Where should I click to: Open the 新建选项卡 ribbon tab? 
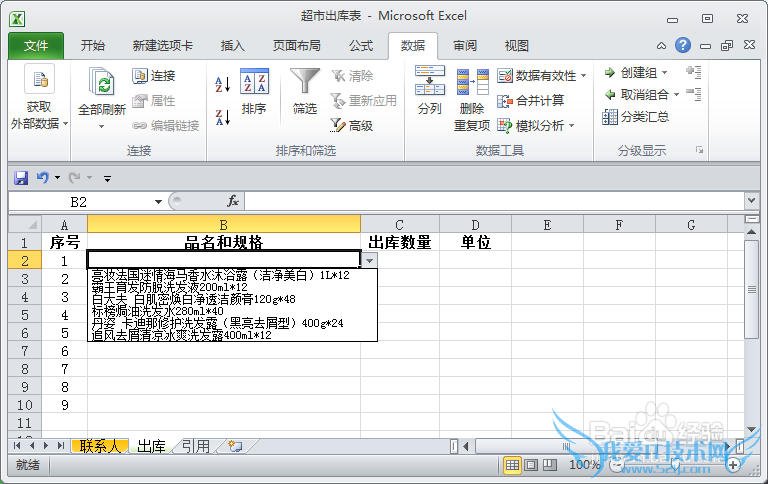pyautogui.click(x=163, y=46)
